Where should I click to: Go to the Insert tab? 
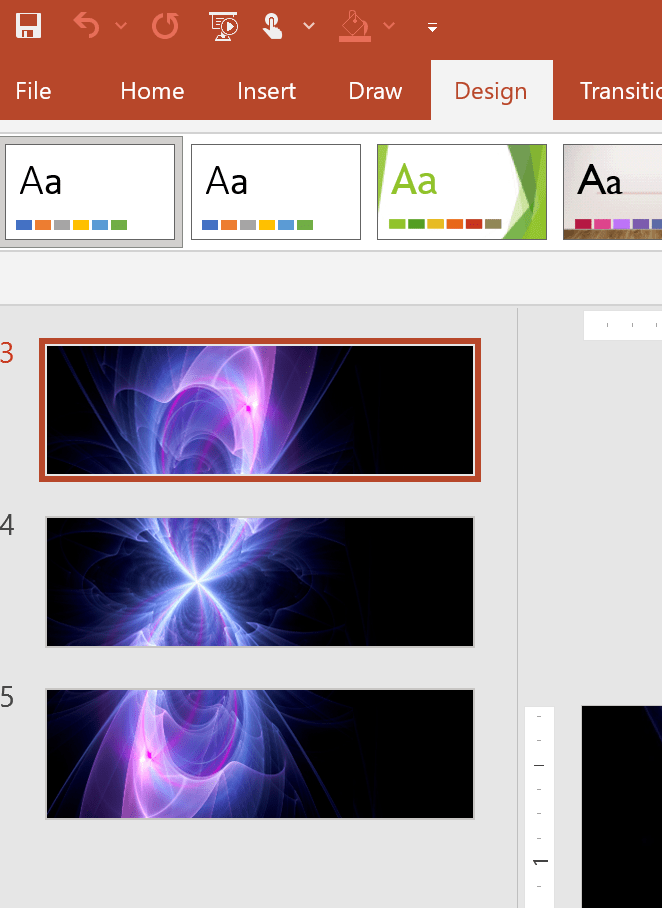tap(266, 91)
